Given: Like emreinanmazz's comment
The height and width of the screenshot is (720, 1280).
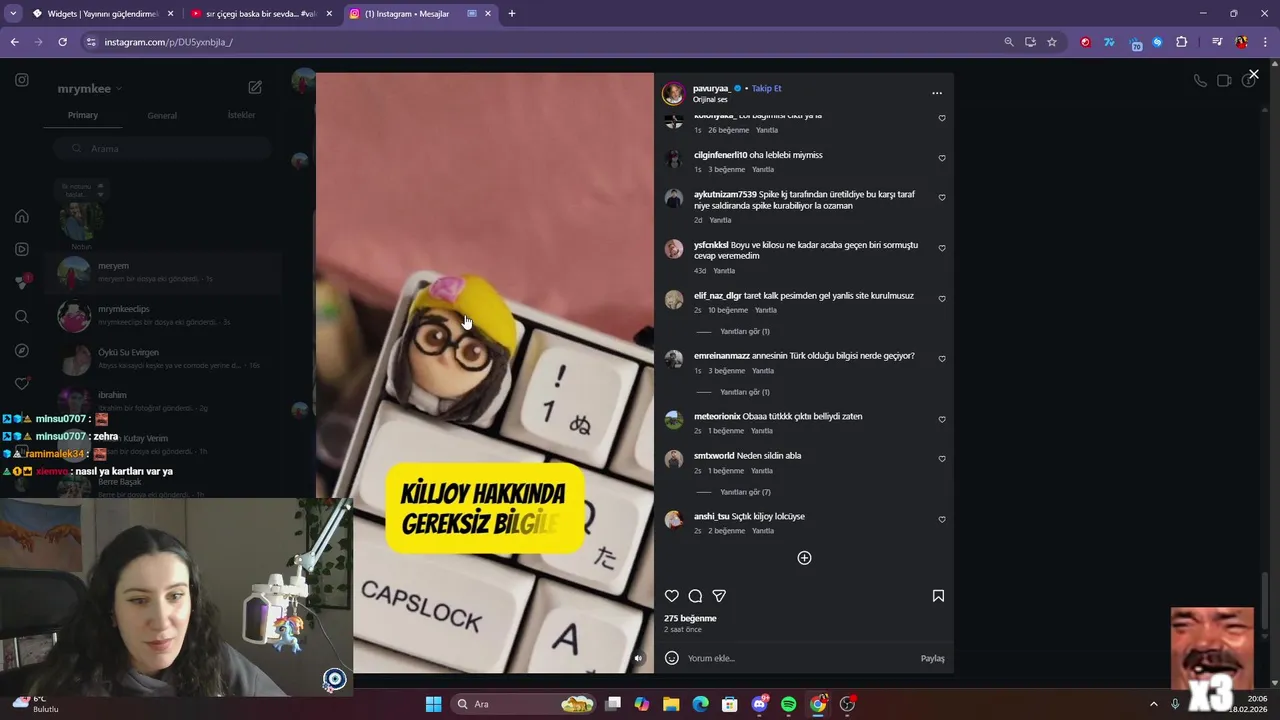Looking at the screenshot, I should coord(942,359).
